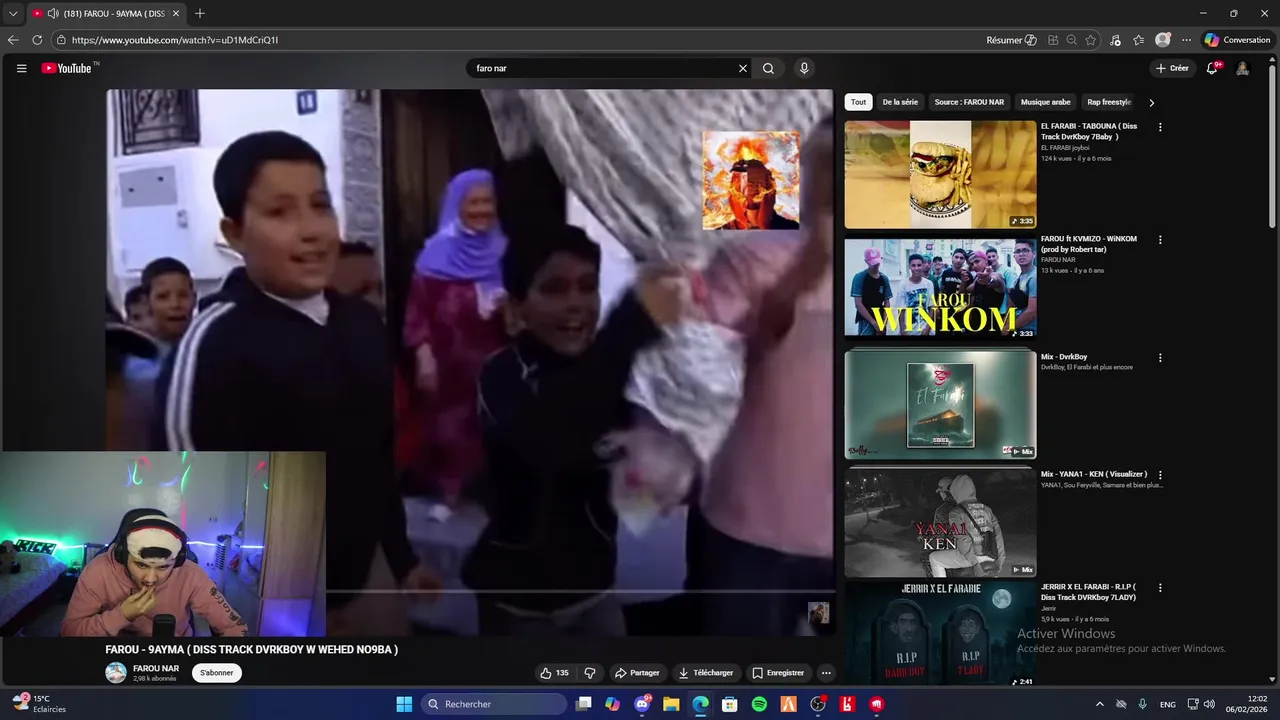The height and width of the screenshot is (720, 1280).
Task: Search Windows with the Rechercher box
Action: tap(494, 704)
